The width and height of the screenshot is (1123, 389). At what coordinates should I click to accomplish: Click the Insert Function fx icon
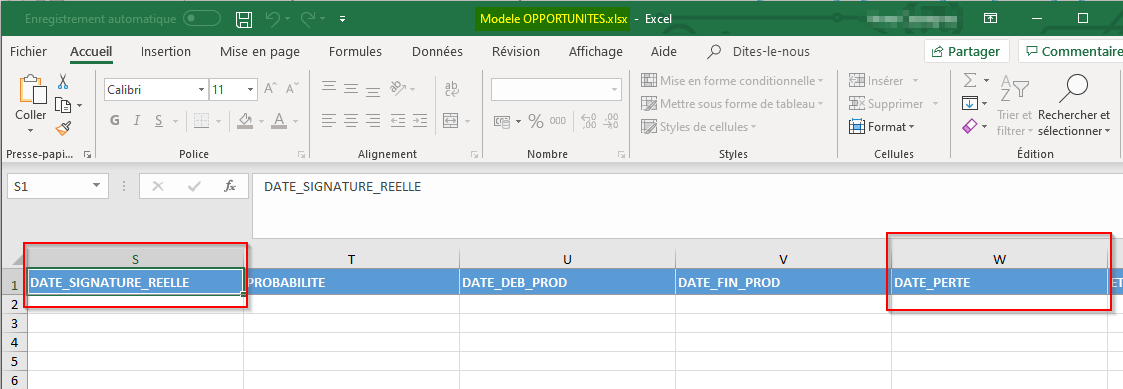[x=230, y=186]
